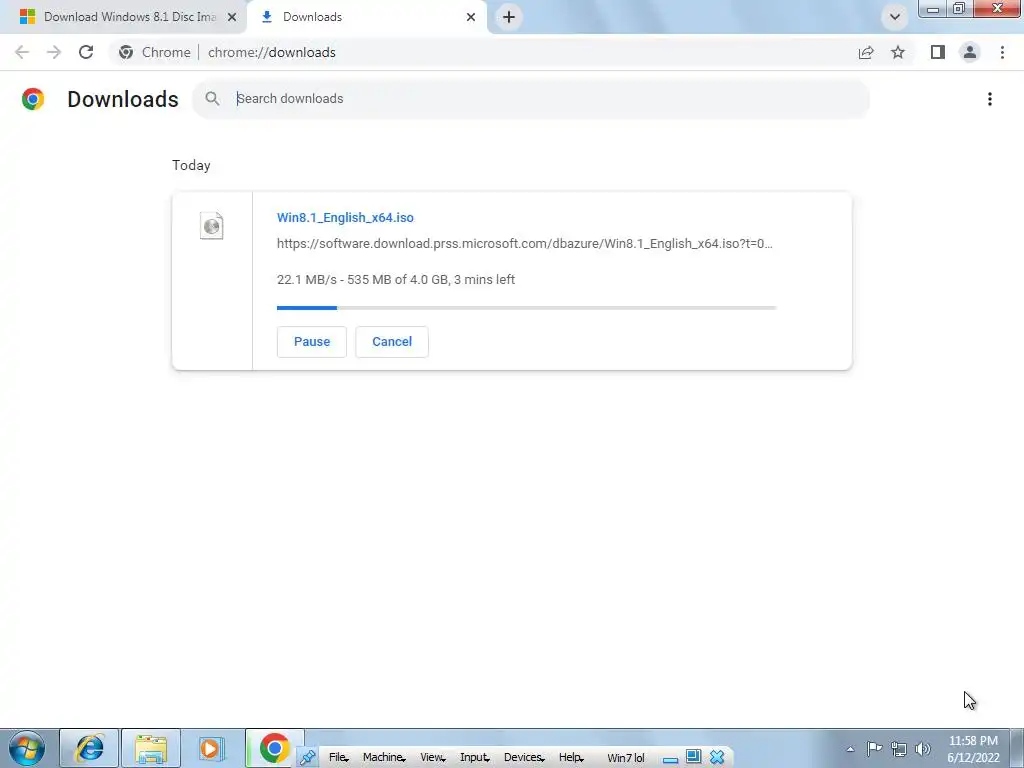This screenshot has height=768, width=1024.
Task: Click the Win7 lol VM name label
Action: tap(626, 758)
